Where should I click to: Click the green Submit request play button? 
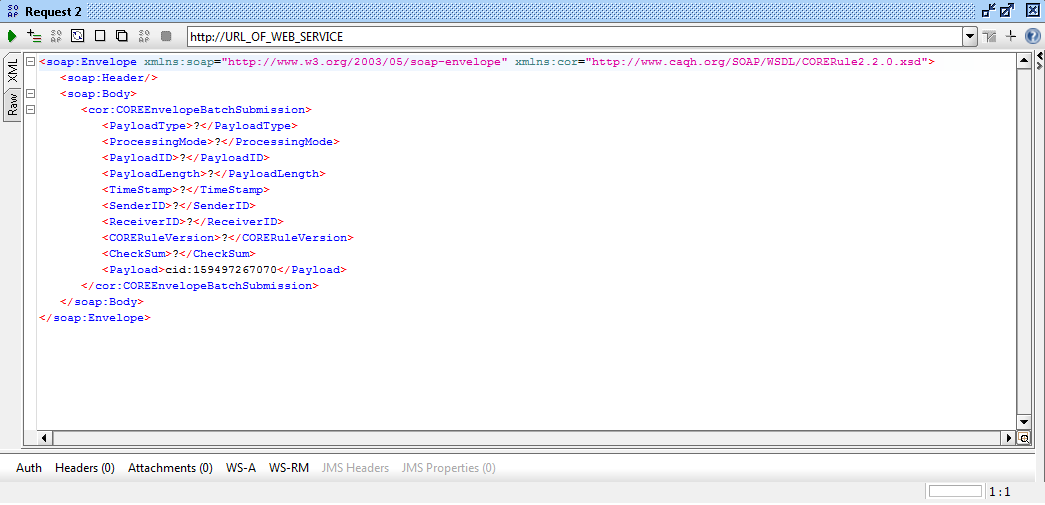(x=12, y=36)
